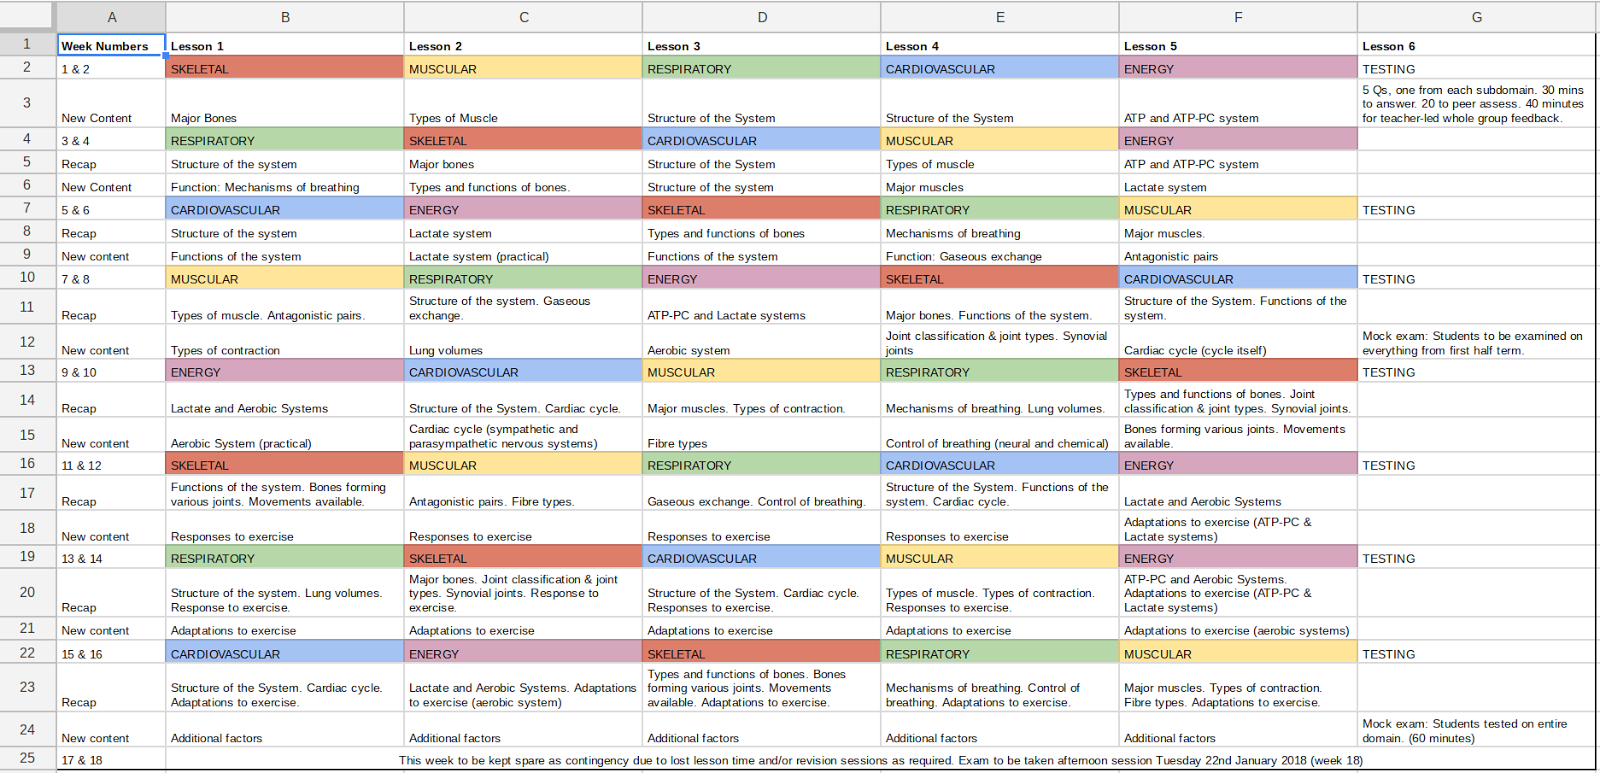Viewport: 1600px width, 773px height.
Task: Select column F header
Action: click(1238, 17)
